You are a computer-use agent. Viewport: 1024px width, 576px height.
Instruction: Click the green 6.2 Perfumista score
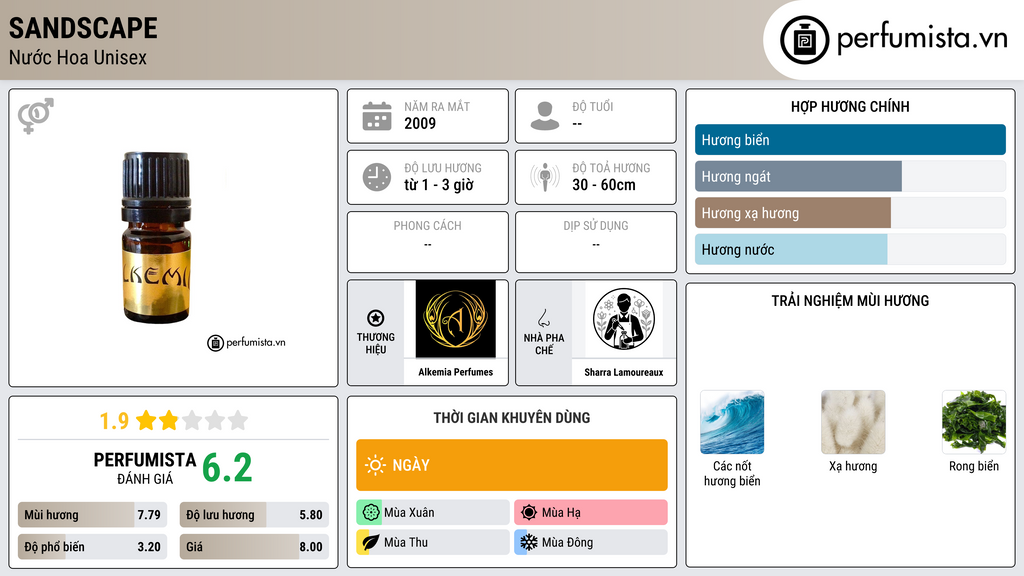pos(227,468)
